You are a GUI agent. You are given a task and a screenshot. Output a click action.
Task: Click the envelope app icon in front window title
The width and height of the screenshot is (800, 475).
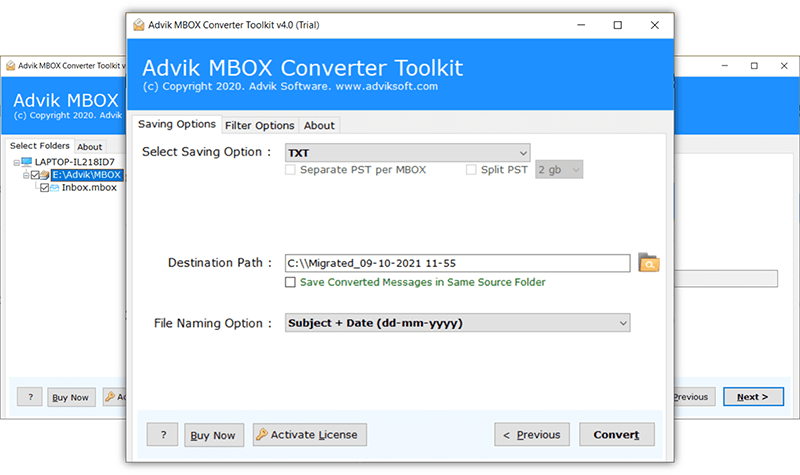click(x=138, y=25)
